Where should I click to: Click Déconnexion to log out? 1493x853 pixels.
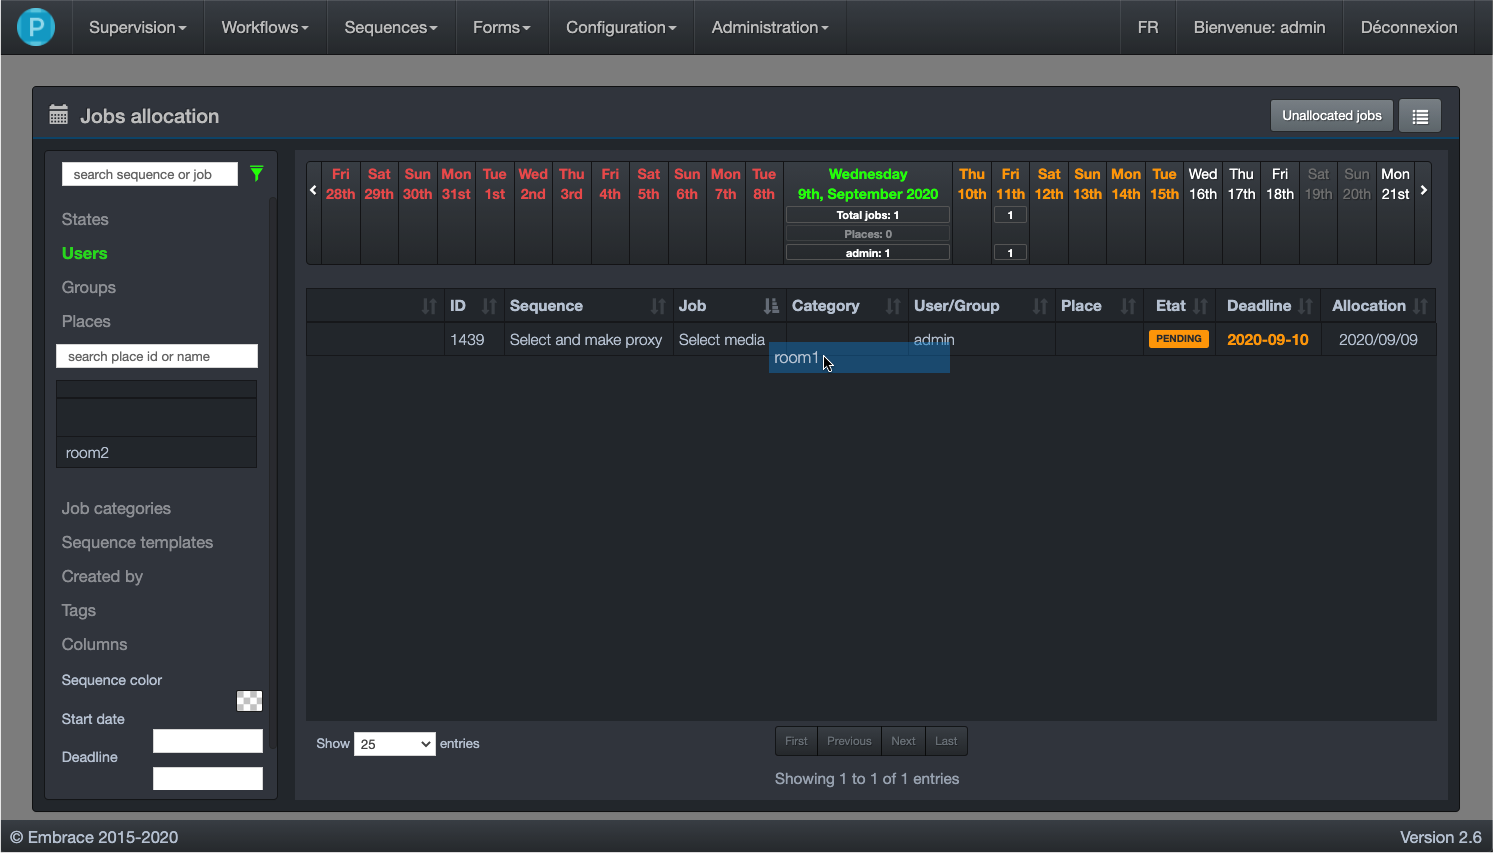(1409, 27)
